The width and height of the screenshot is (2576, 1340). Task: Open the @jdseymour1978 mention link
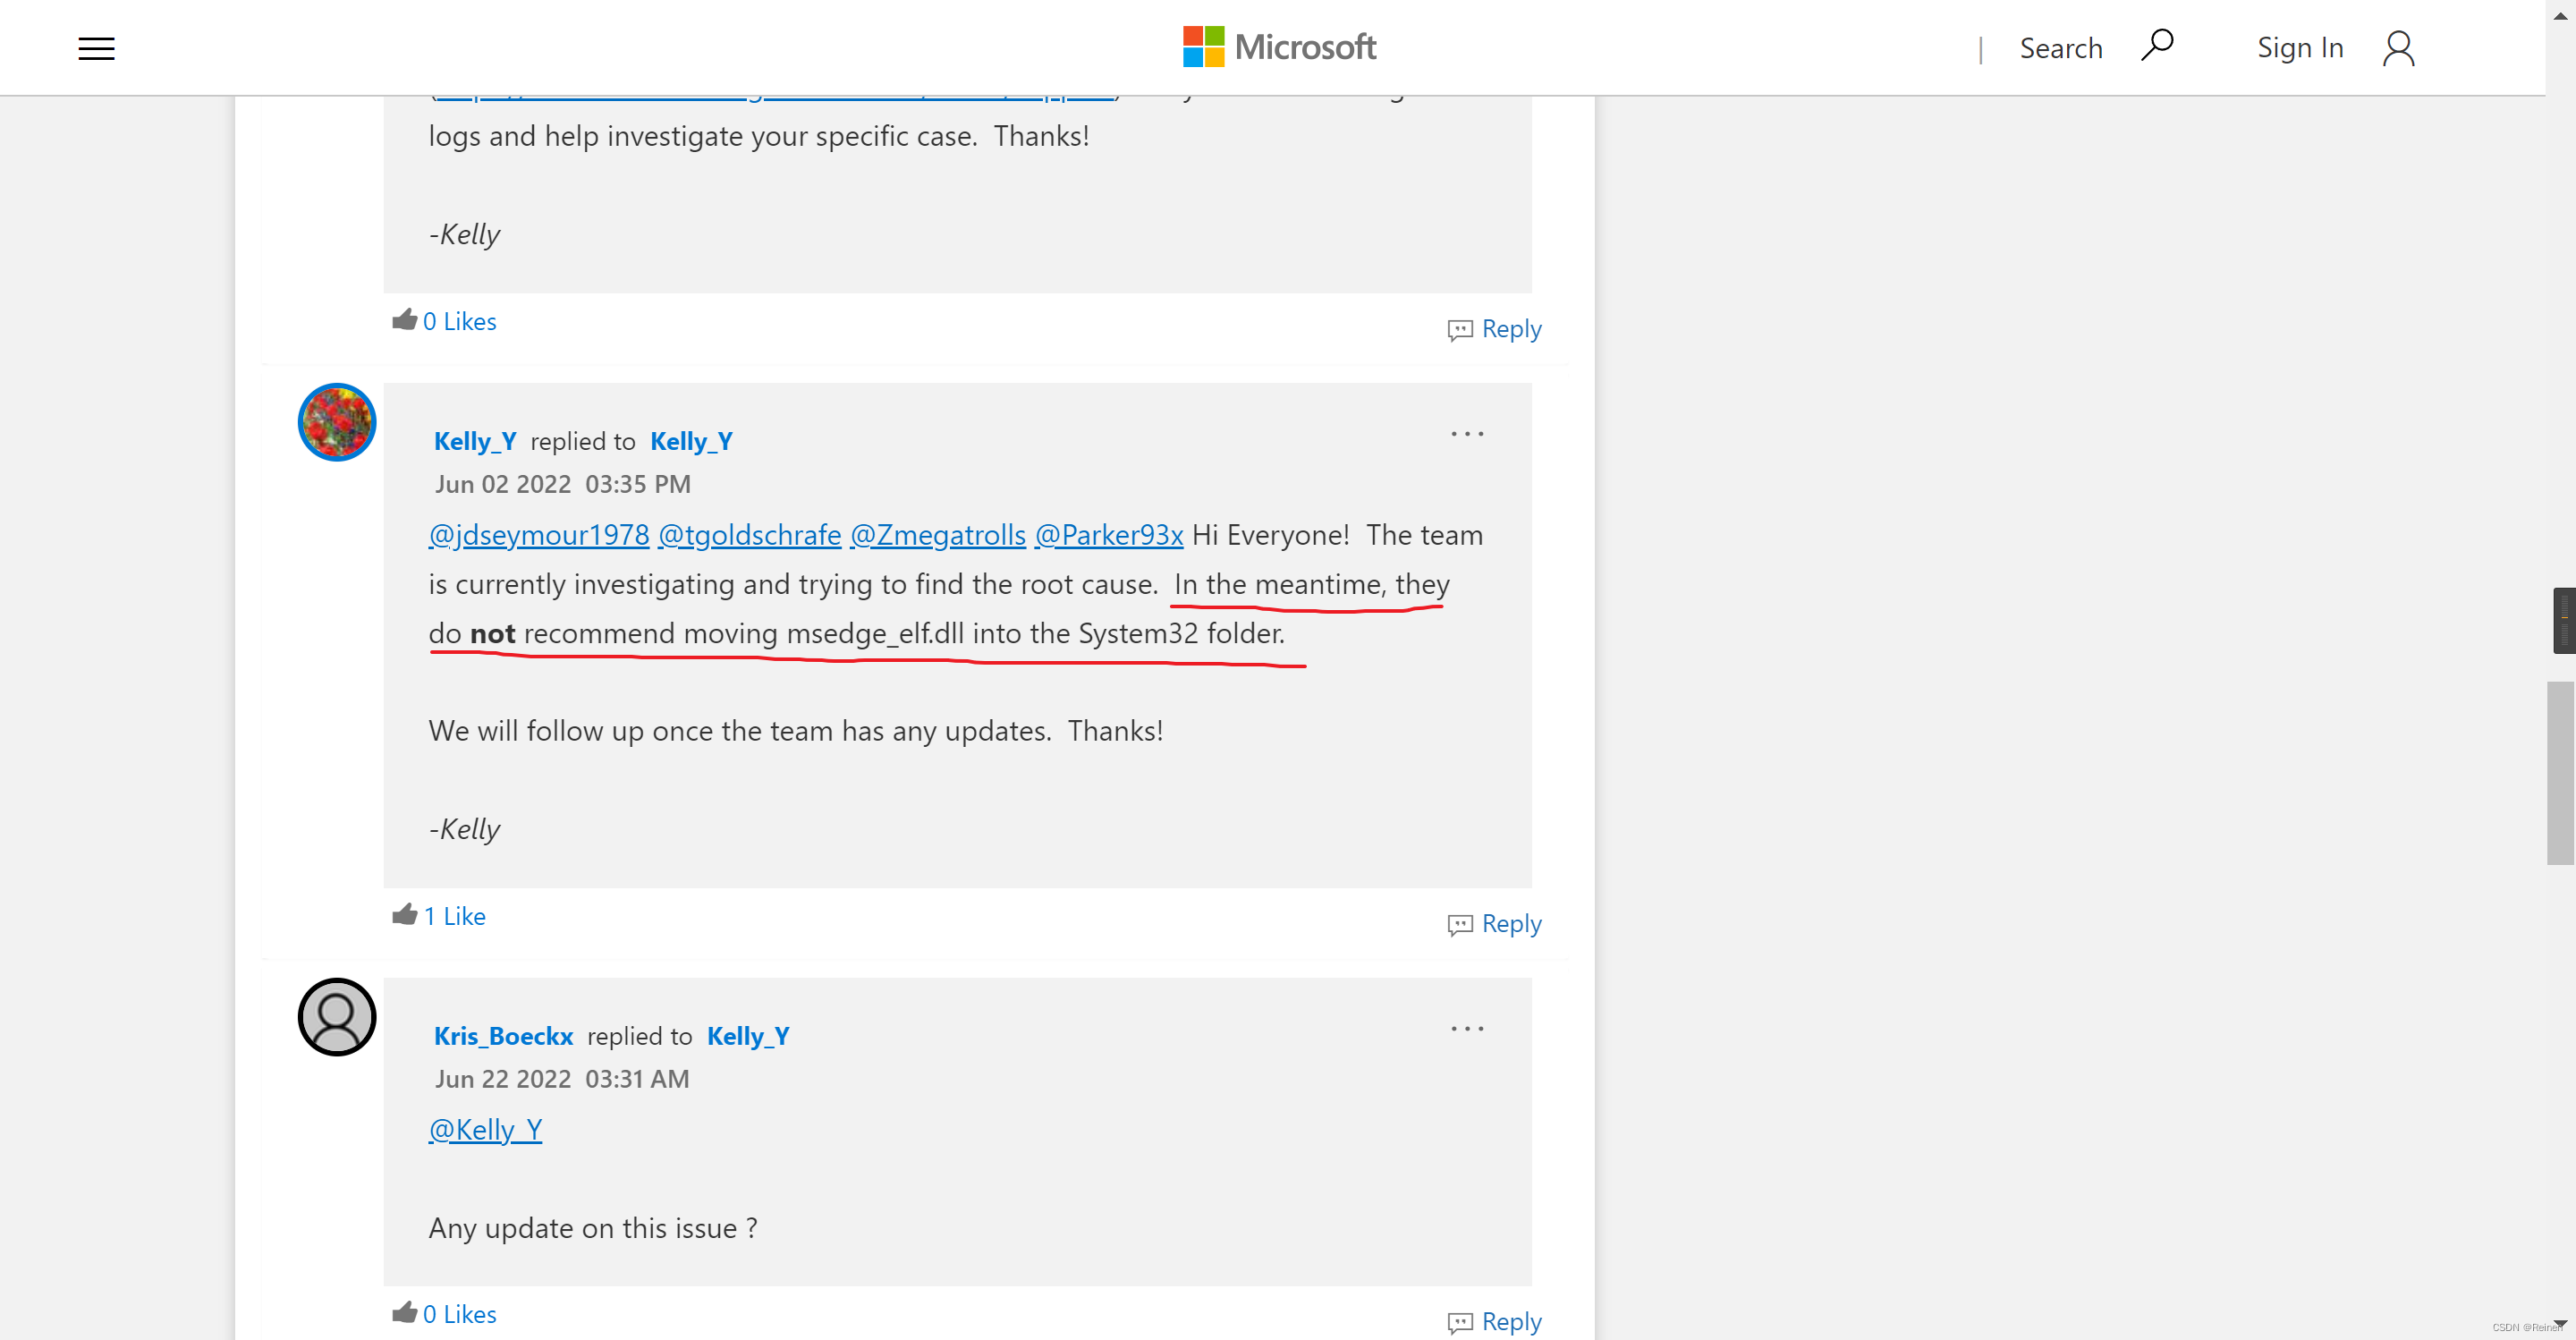tap(539, 535)
